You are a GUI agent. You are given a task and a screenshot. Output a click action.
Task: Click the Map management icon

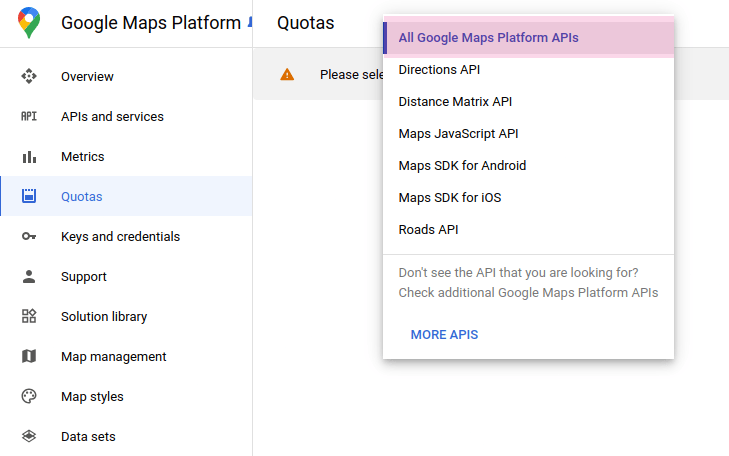point(29,356)
